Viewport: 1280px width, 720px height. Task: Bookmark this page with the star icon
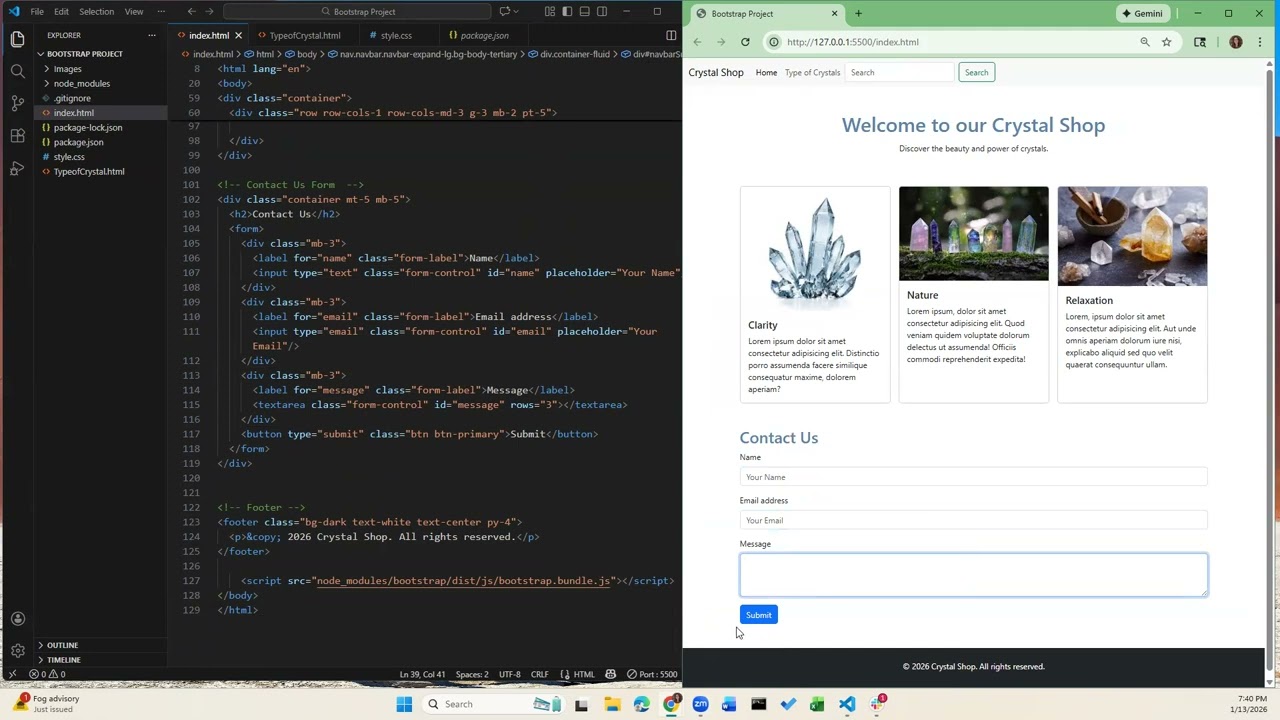[x=1166, y=42]
